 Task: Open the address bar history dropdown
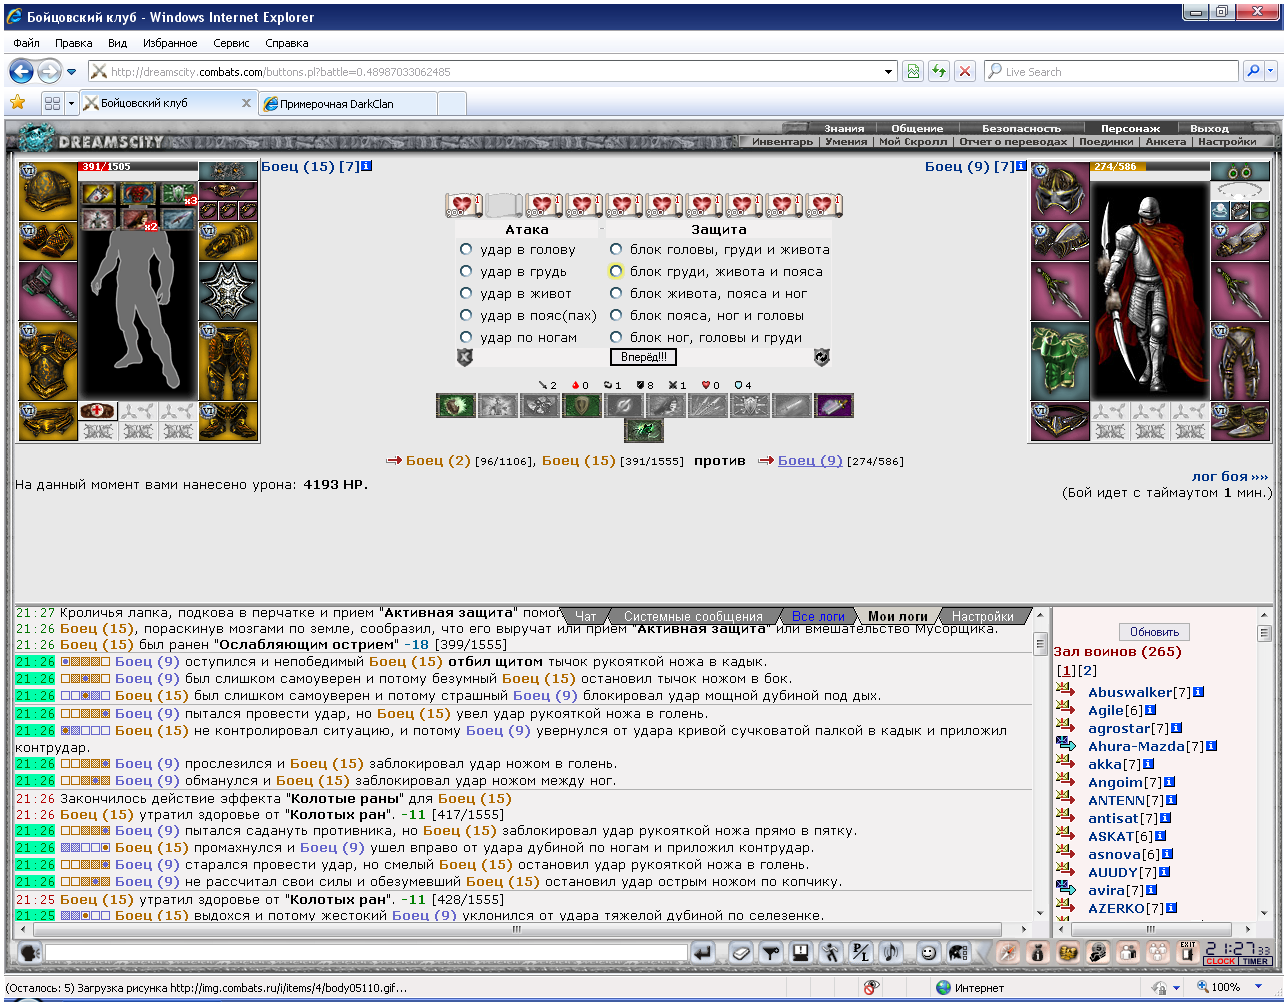tap(889, 72)
